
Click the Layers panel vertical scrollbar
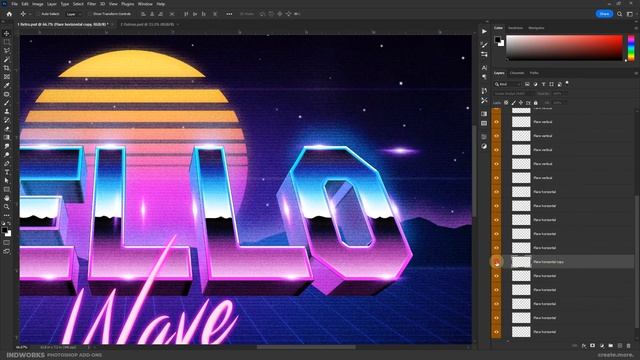pos(638,261)
